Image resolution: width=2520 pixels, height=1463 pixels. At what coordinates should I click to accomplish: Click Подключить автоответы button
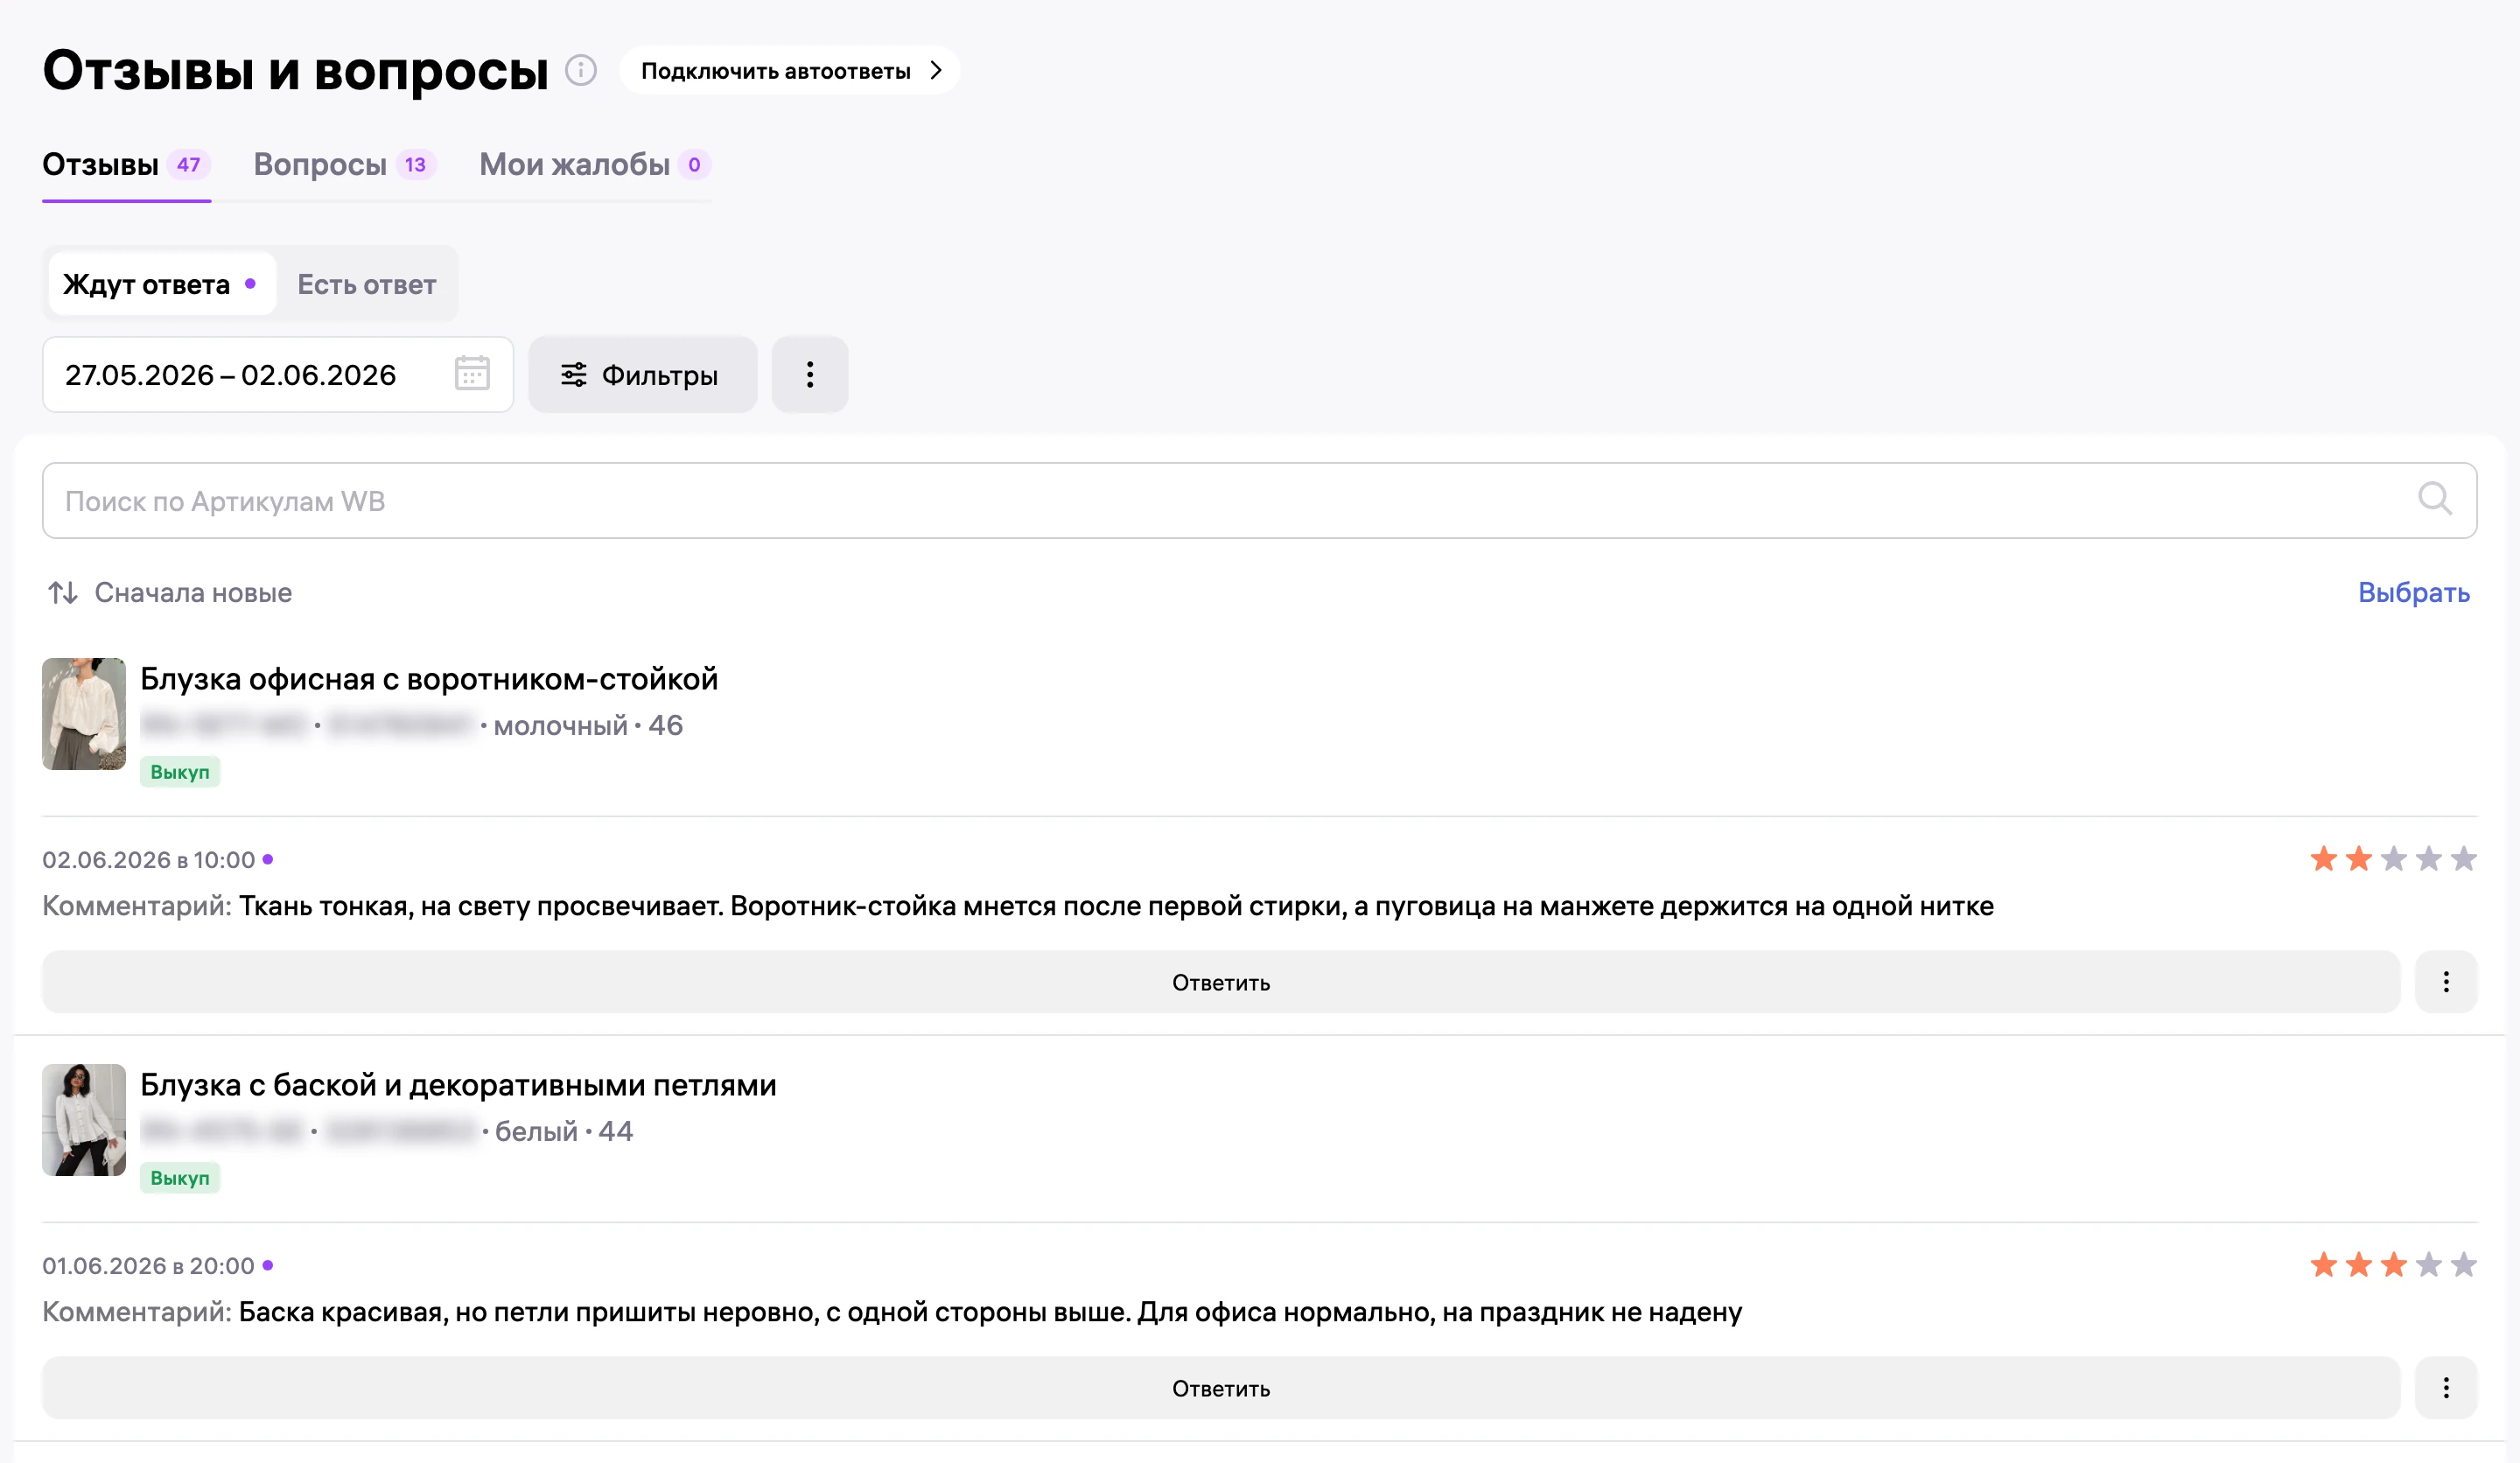790,70
